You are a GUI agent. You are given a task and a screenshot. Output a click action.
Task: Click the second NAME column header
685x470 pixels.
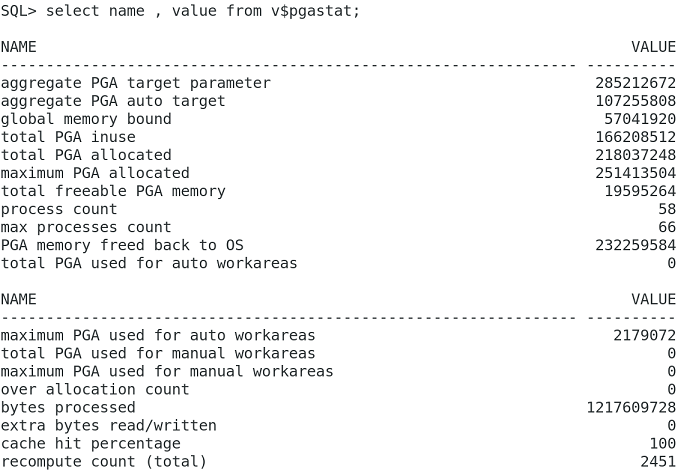tap(18, 299)
